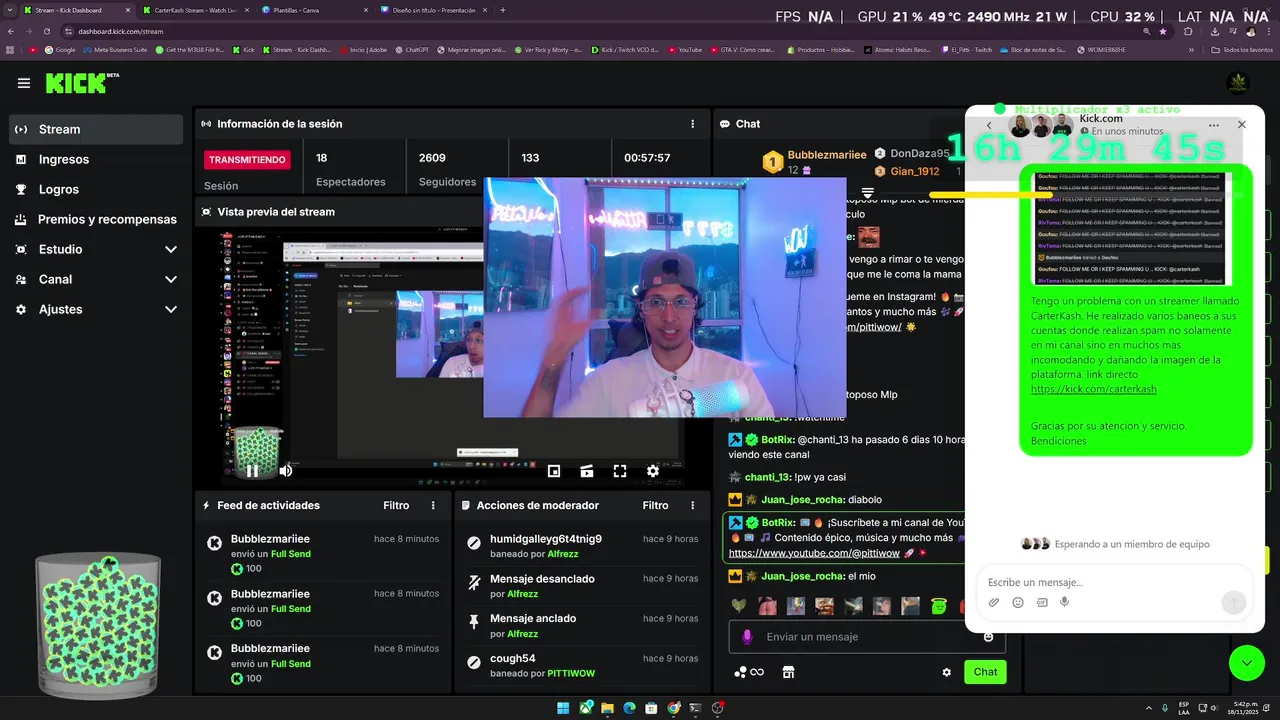The height and width of the screenshot is (720, 1280).
Task: Open Ingresos in the sidebar
Action: click(96, 159)
